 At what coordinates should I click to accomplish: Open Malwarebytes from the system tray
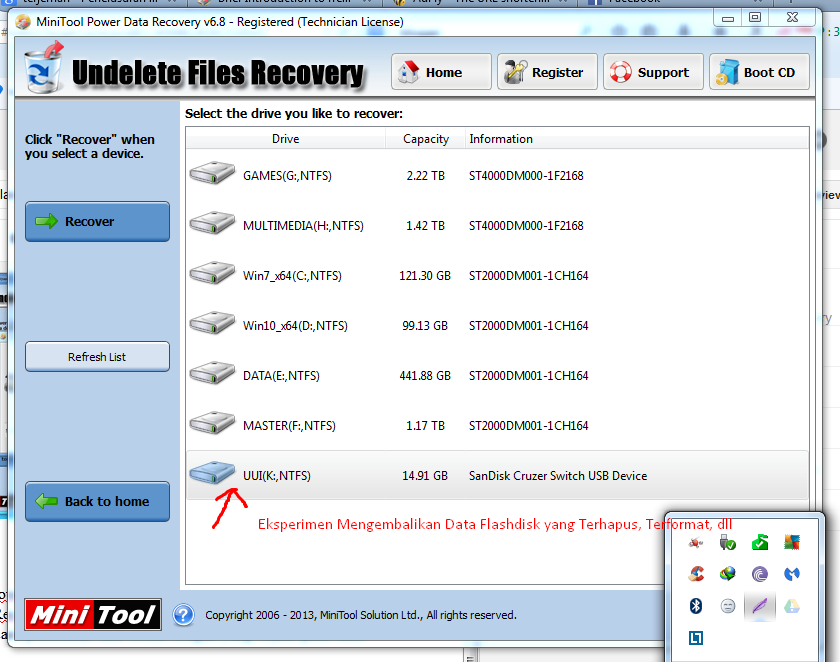tap(791, 574)
